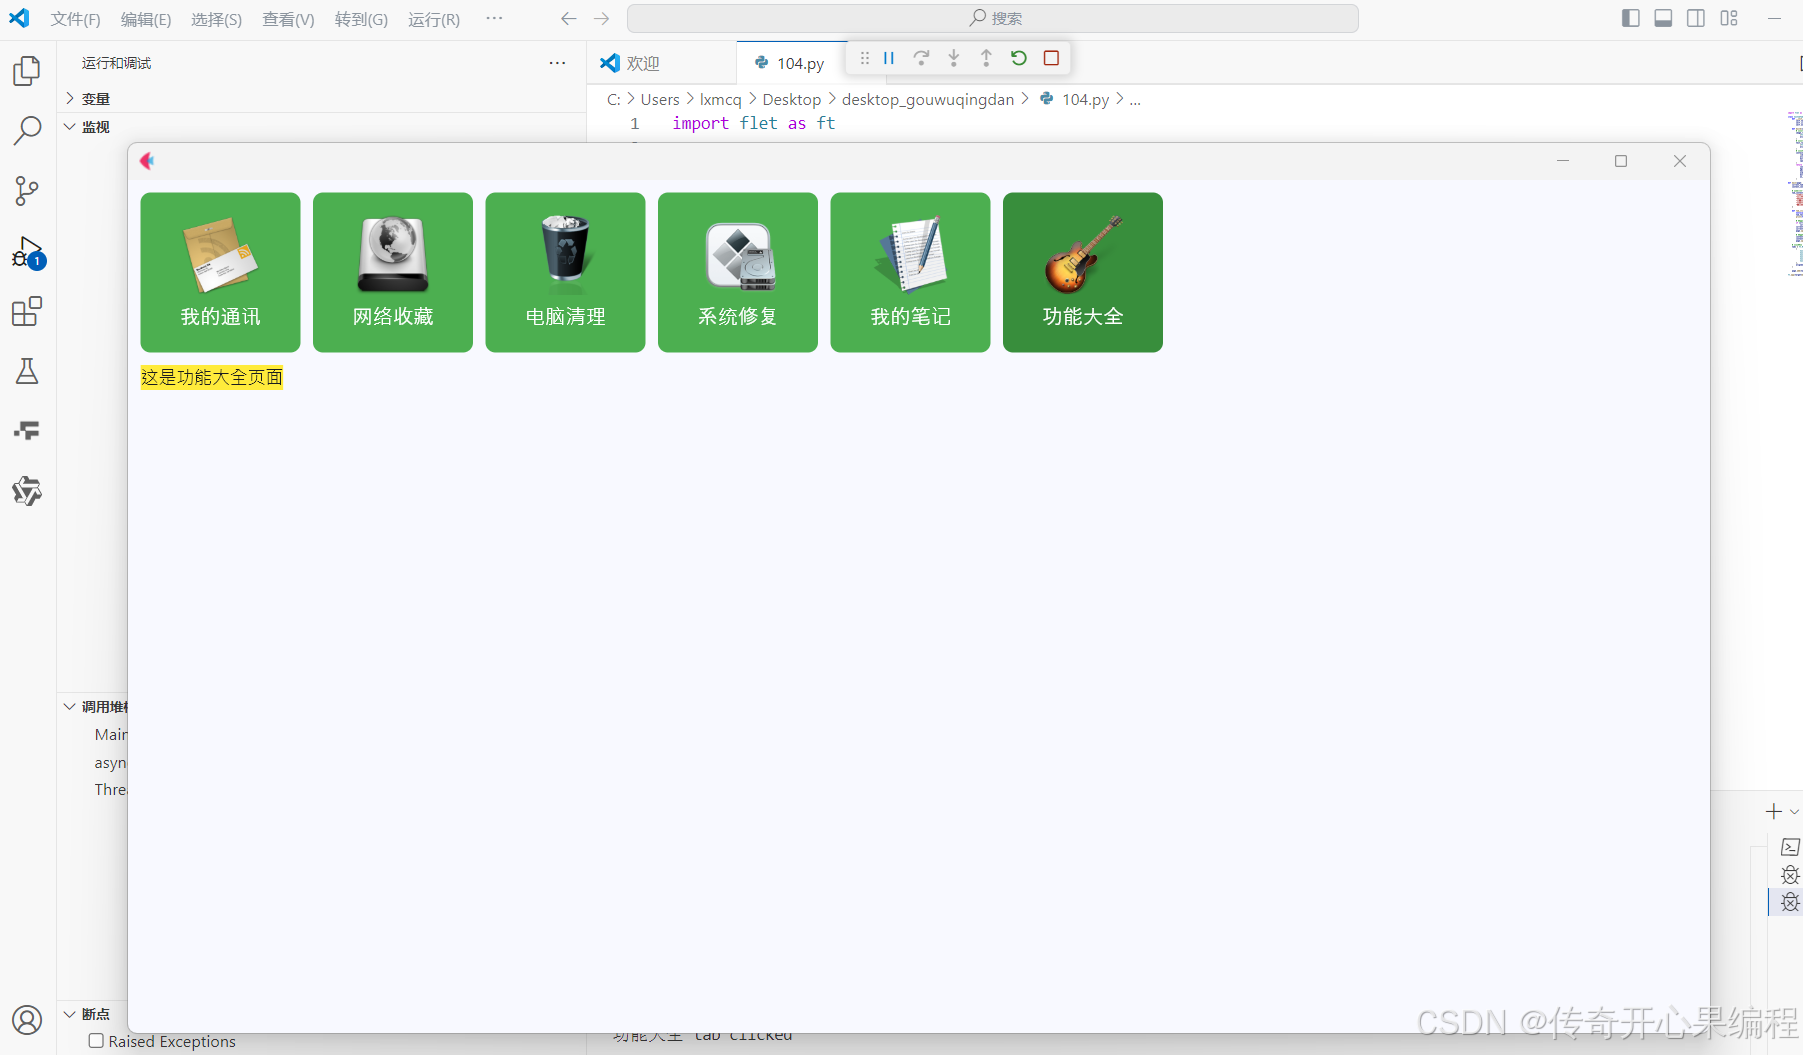Open the 编辑(E) menu

[x=146, y=19]
